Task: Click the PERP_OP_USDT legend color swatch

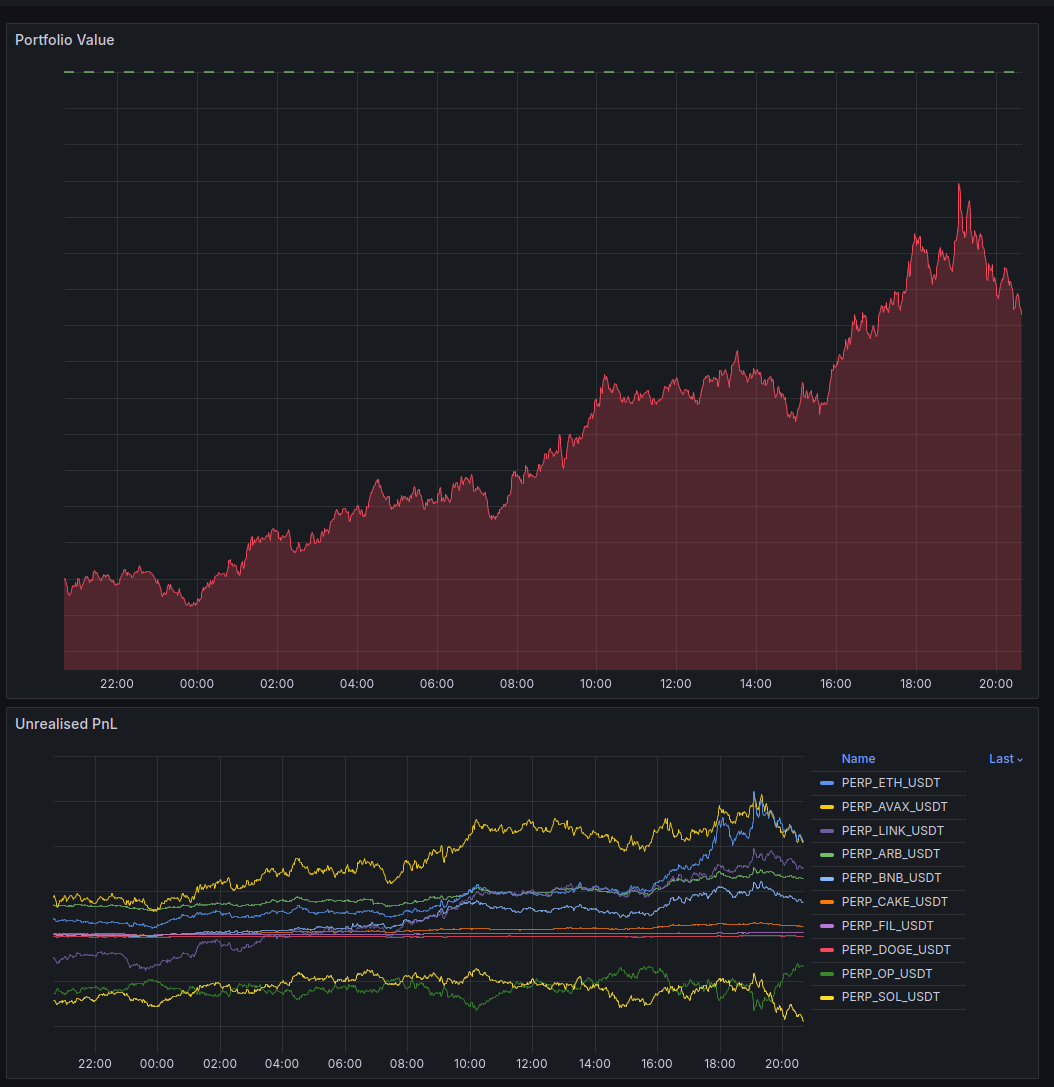Action: (x=827, y=974)
